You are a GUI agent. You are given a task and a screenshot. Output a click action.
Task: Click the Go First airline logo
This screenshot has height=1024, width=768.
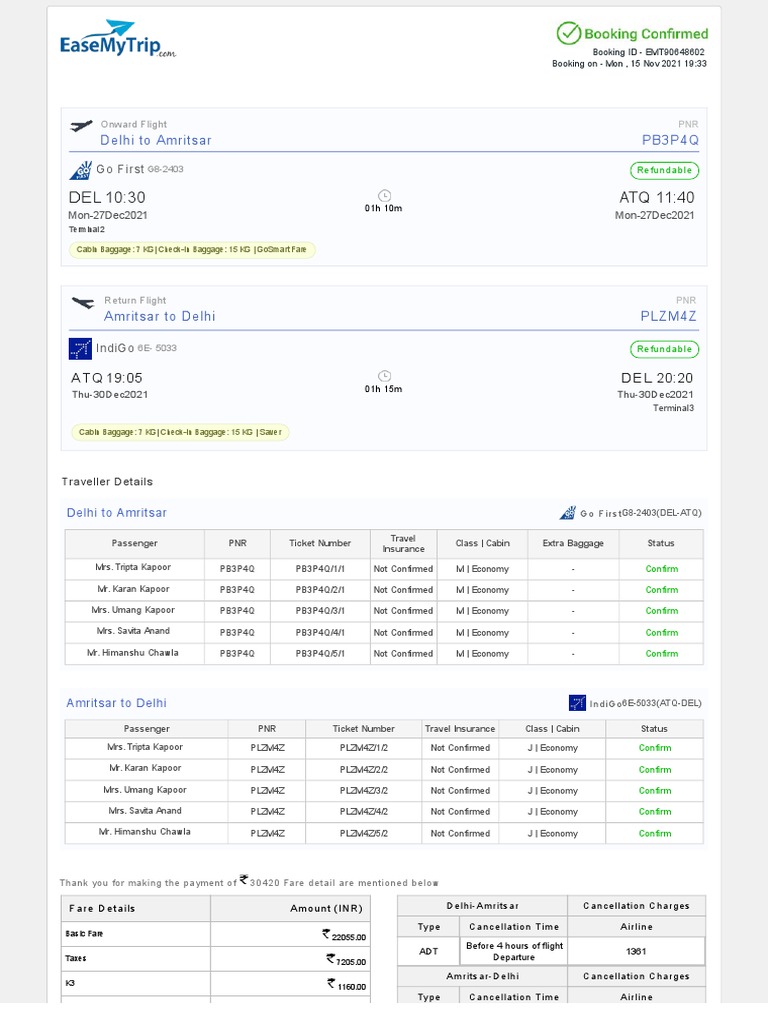click(x=80, y=170)
